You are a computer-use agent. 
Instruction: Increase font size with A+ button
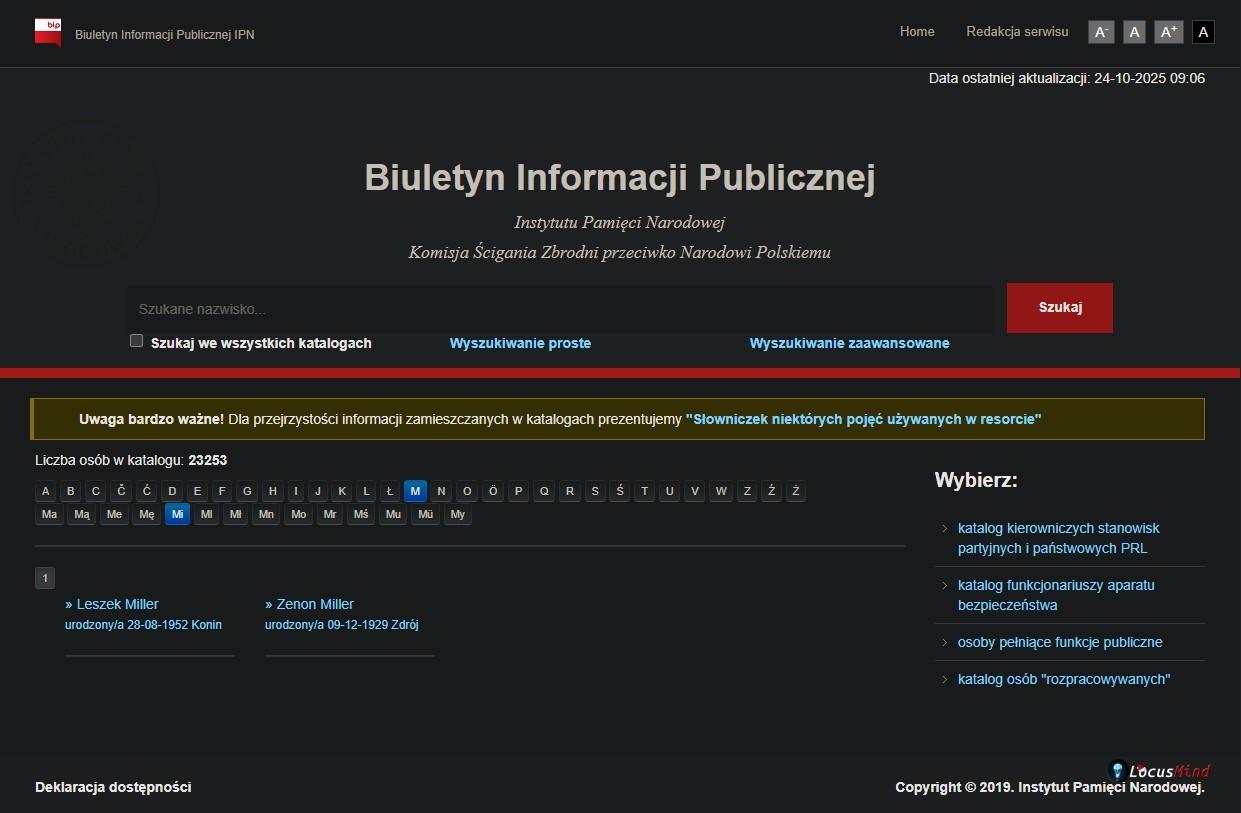[1168, 32]
